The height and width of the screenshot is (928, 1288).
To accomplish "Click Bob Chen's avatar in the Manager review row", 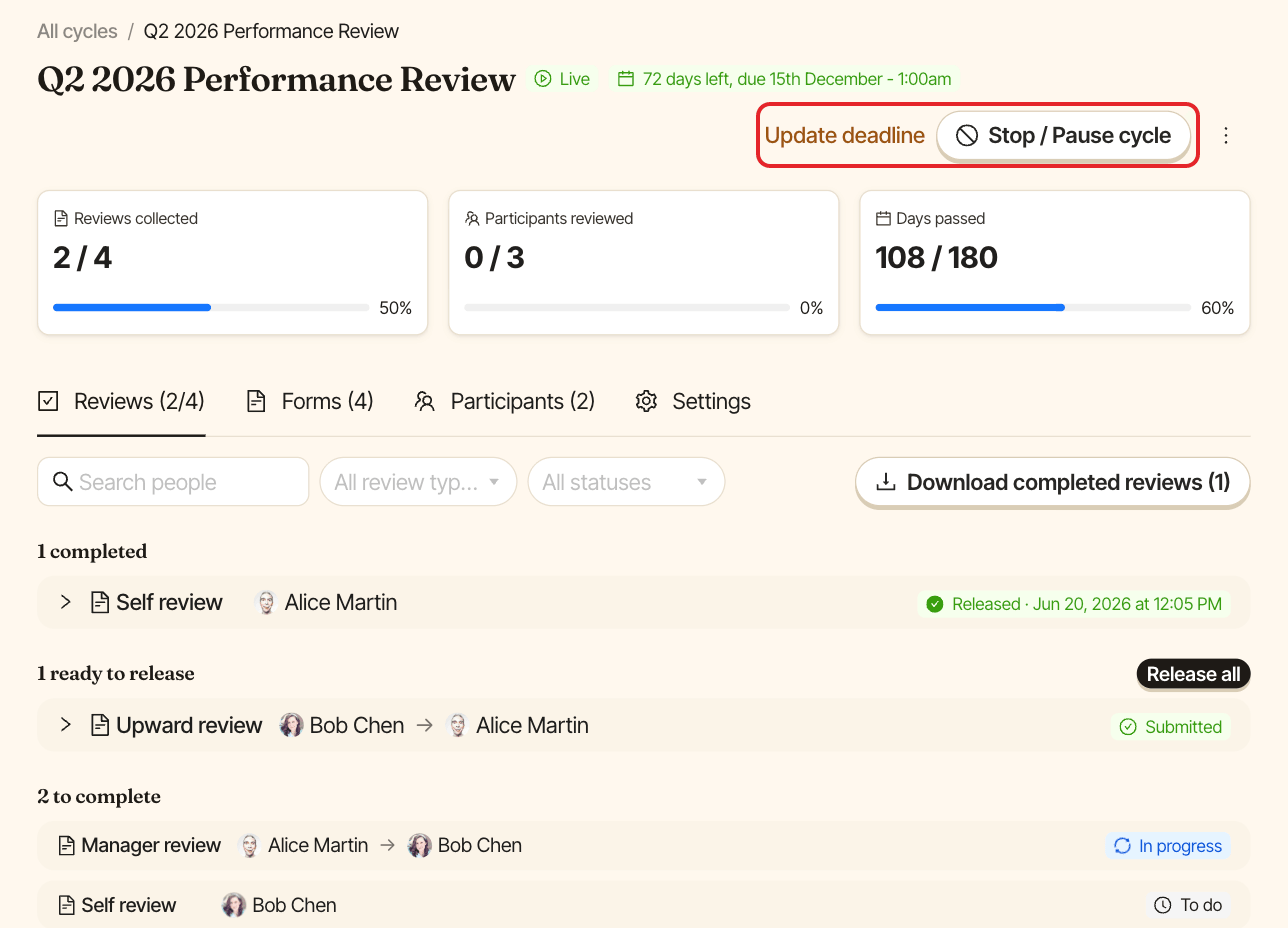I will click(x=420, y=846).
